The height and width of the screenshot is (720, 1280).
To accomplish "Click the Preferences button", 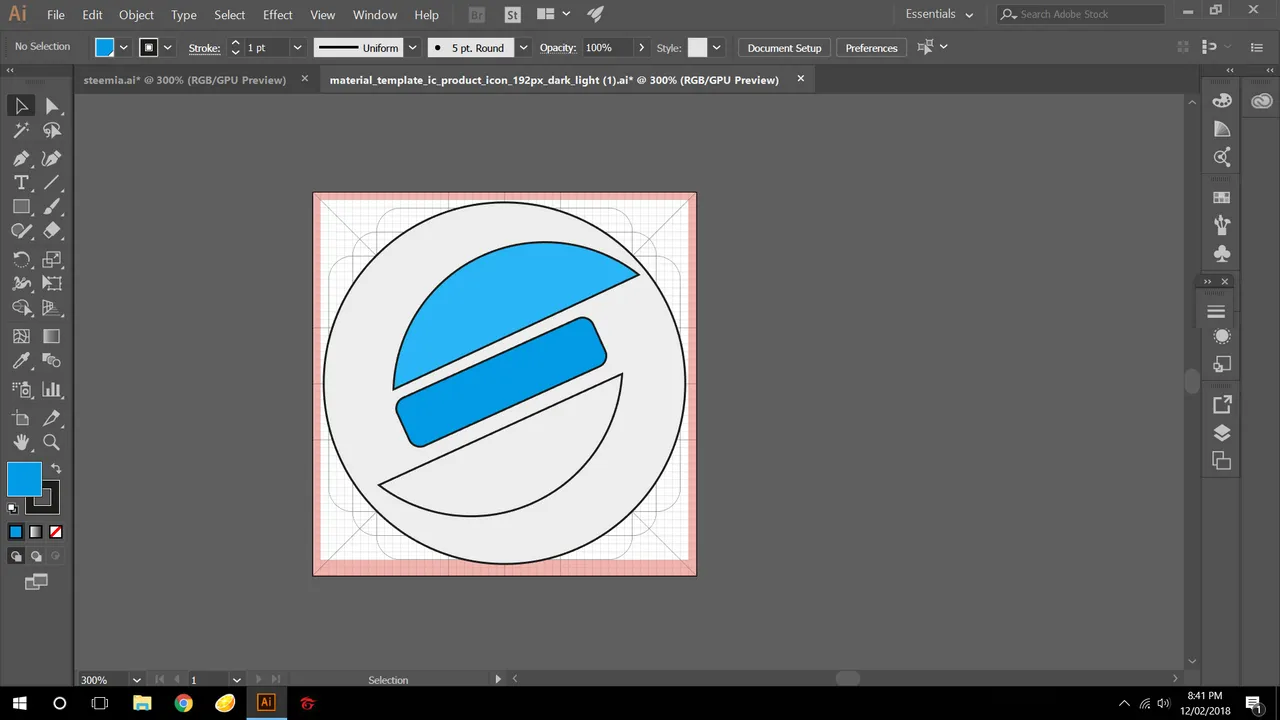I will (x=871, y=47).
